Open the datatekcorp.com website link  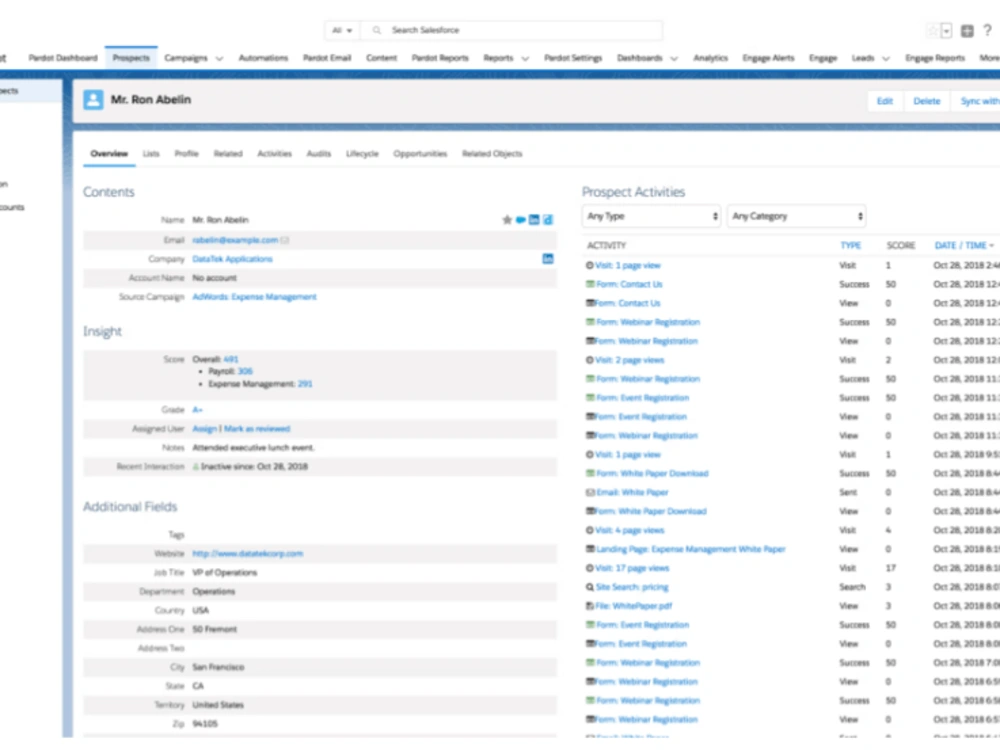(247, 554)
